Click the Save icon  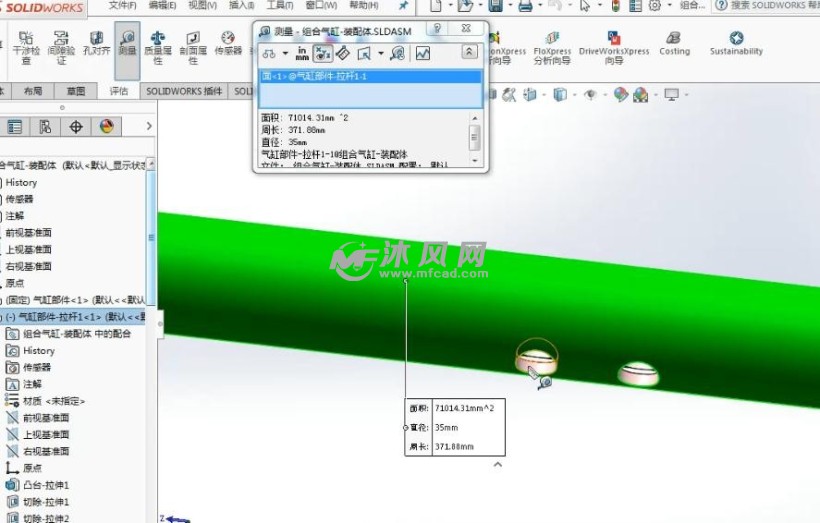[495, 6]
